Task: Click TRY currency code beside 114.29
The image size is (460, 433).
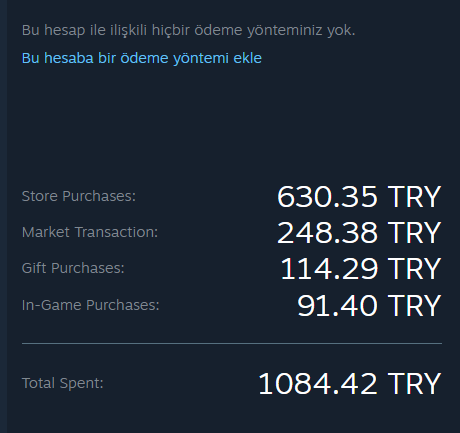Action: (414, 269)
